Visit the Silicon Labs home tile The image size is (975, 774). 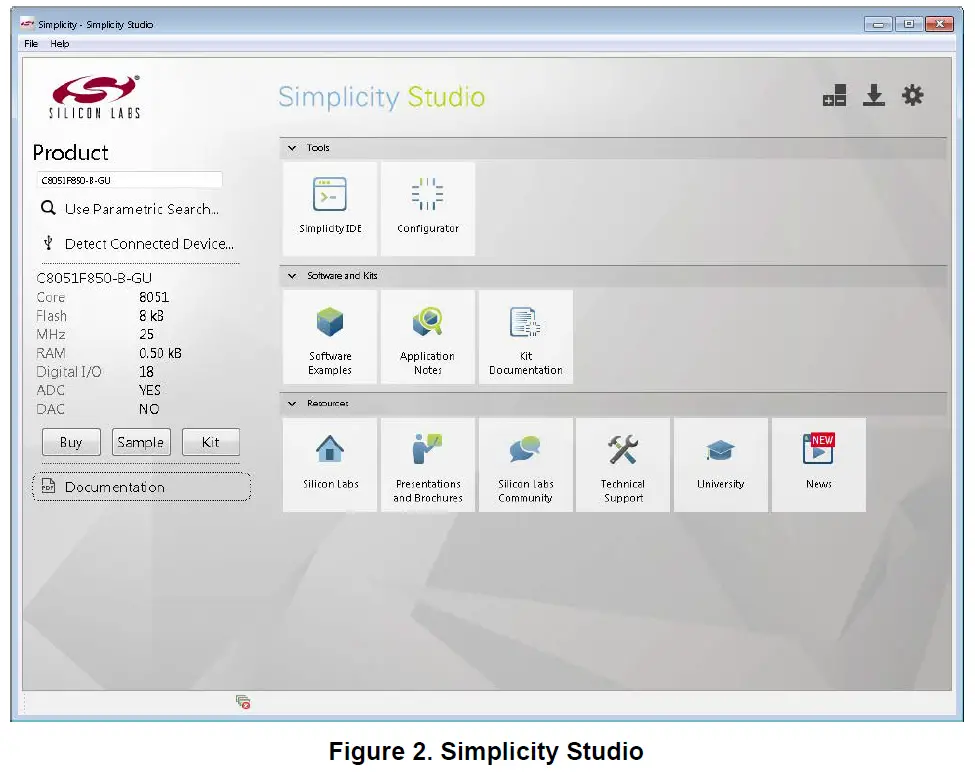coord(330,464)
